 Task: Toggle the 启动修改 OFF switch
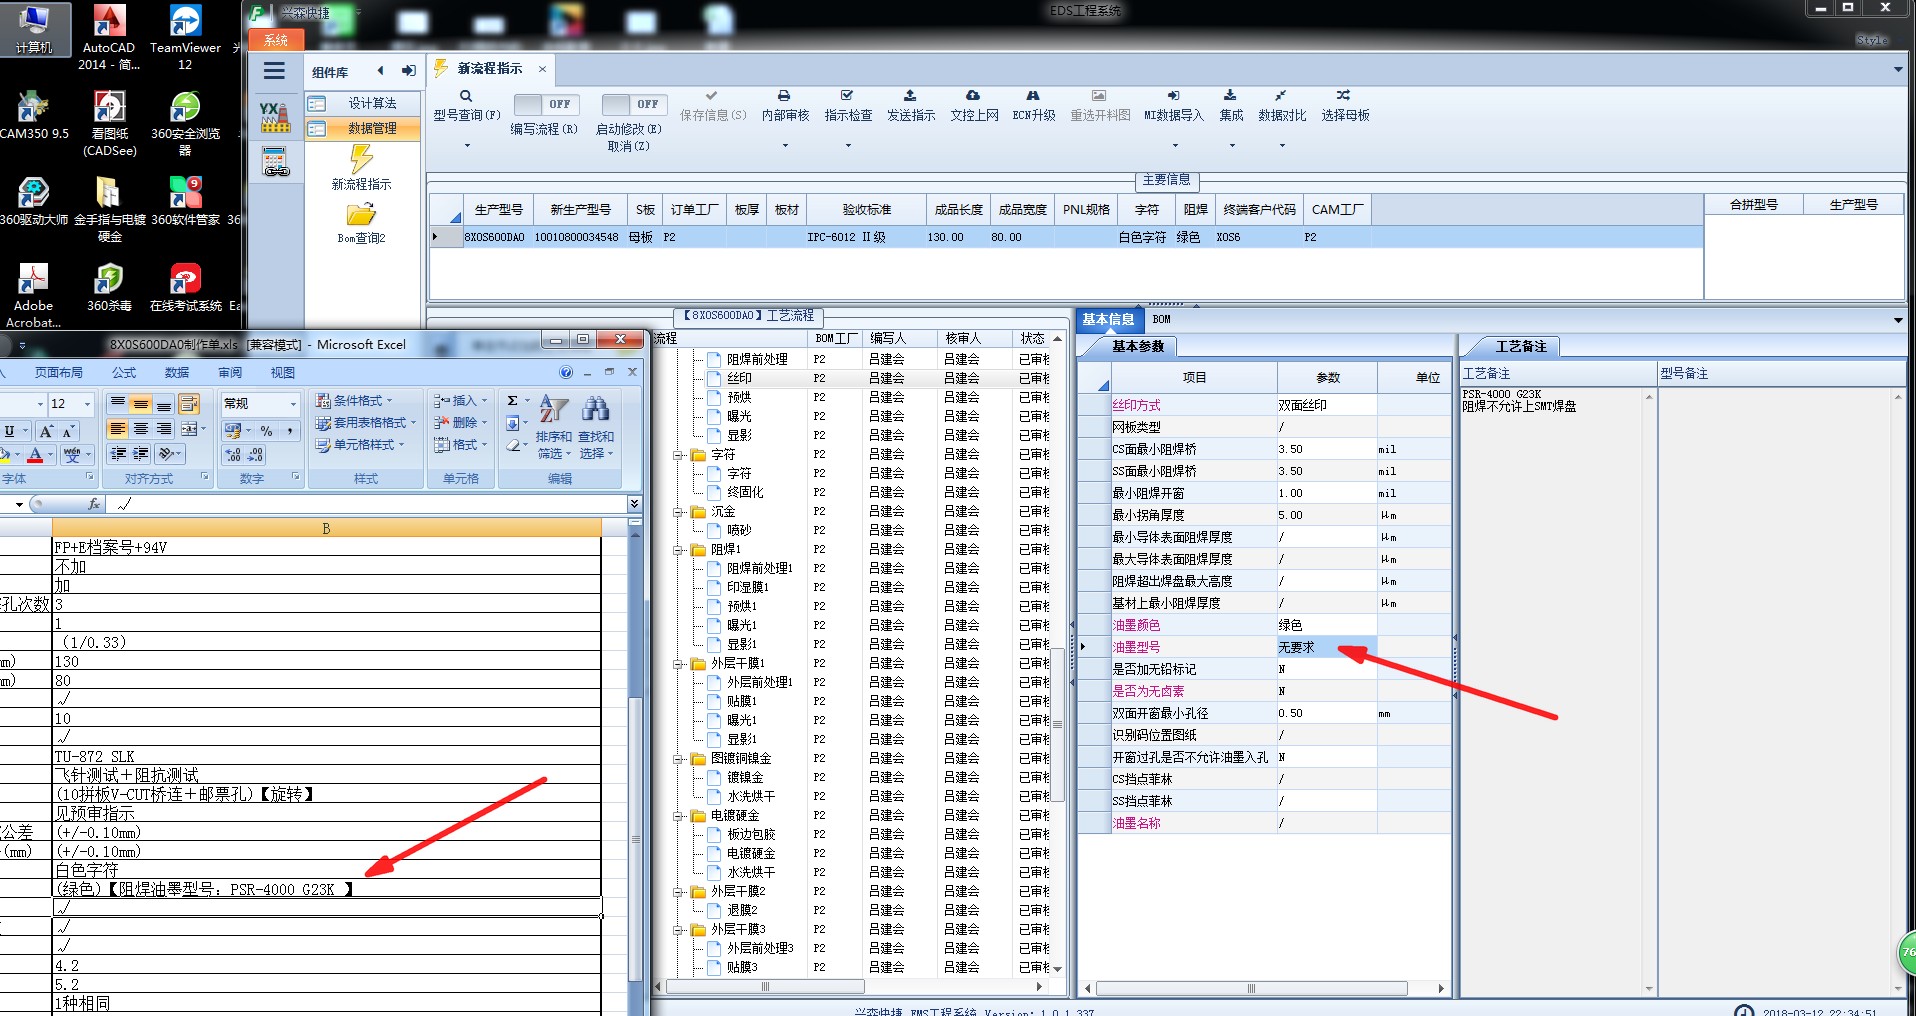coord(634,104)
